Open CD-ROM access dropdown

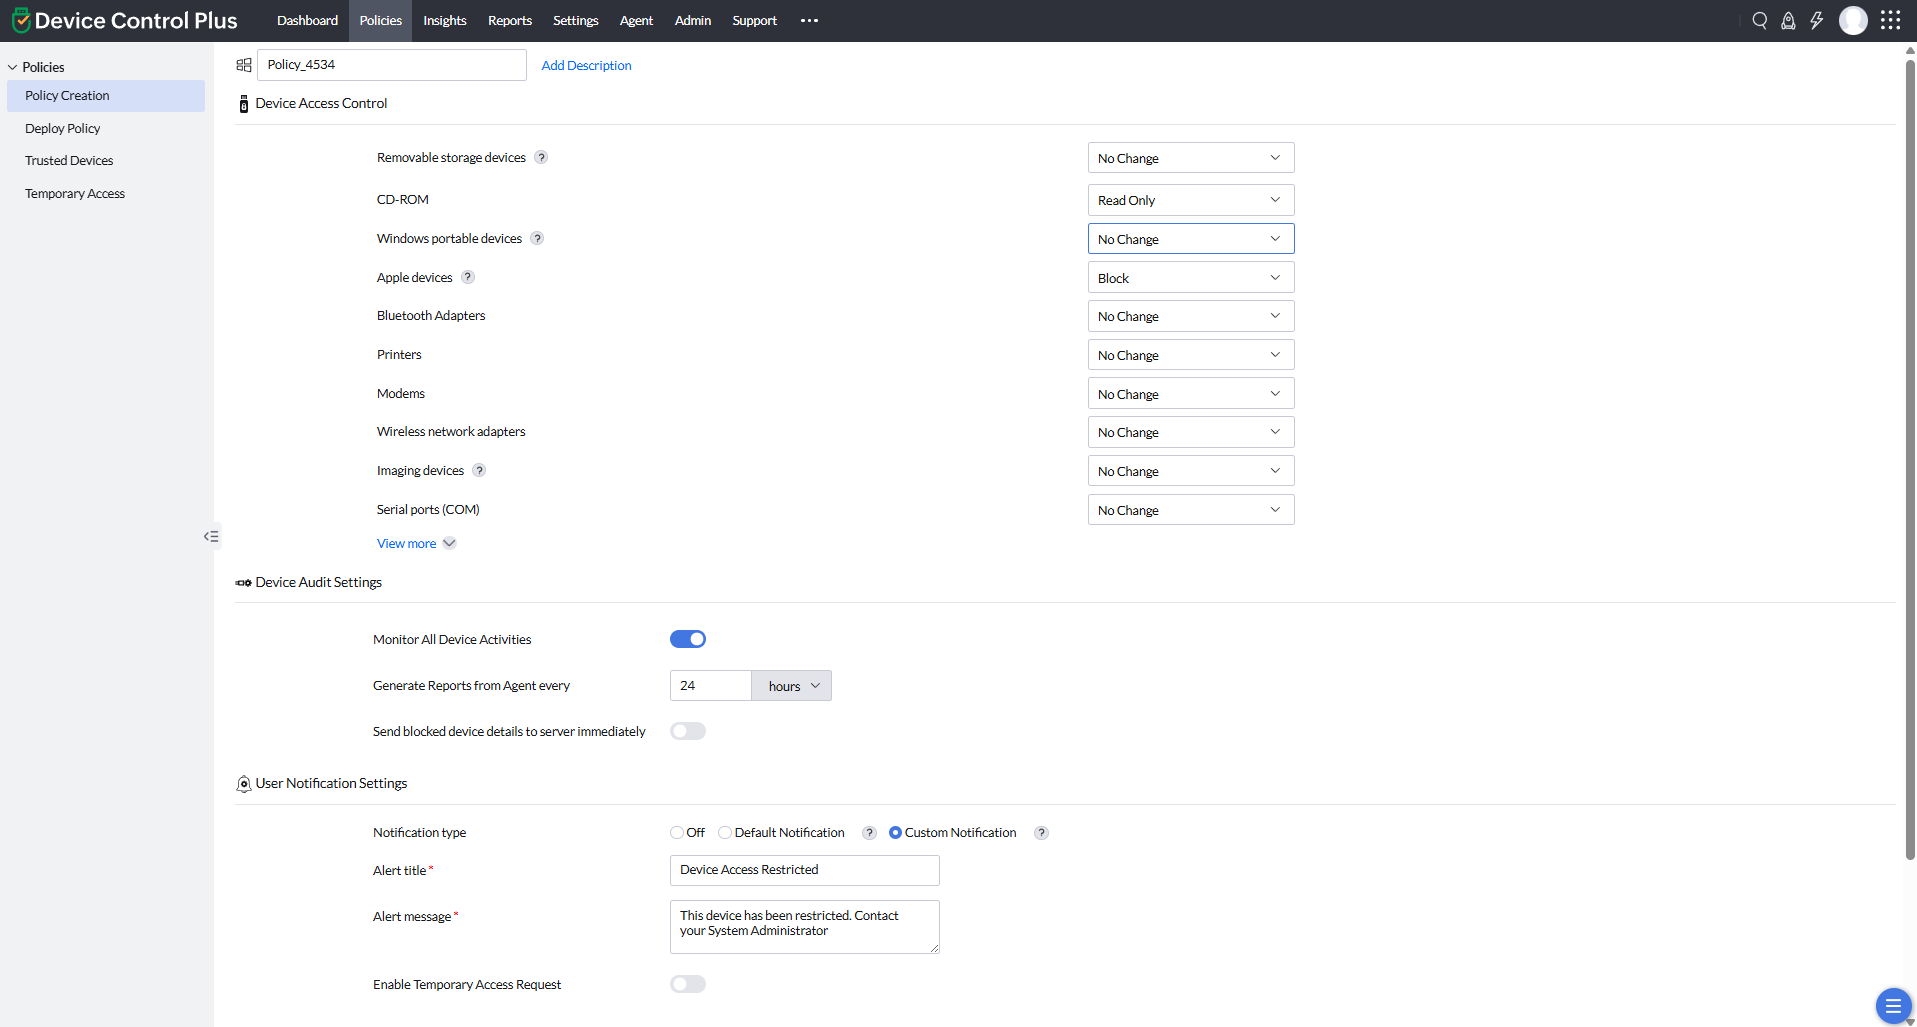tap(1191, 200)
